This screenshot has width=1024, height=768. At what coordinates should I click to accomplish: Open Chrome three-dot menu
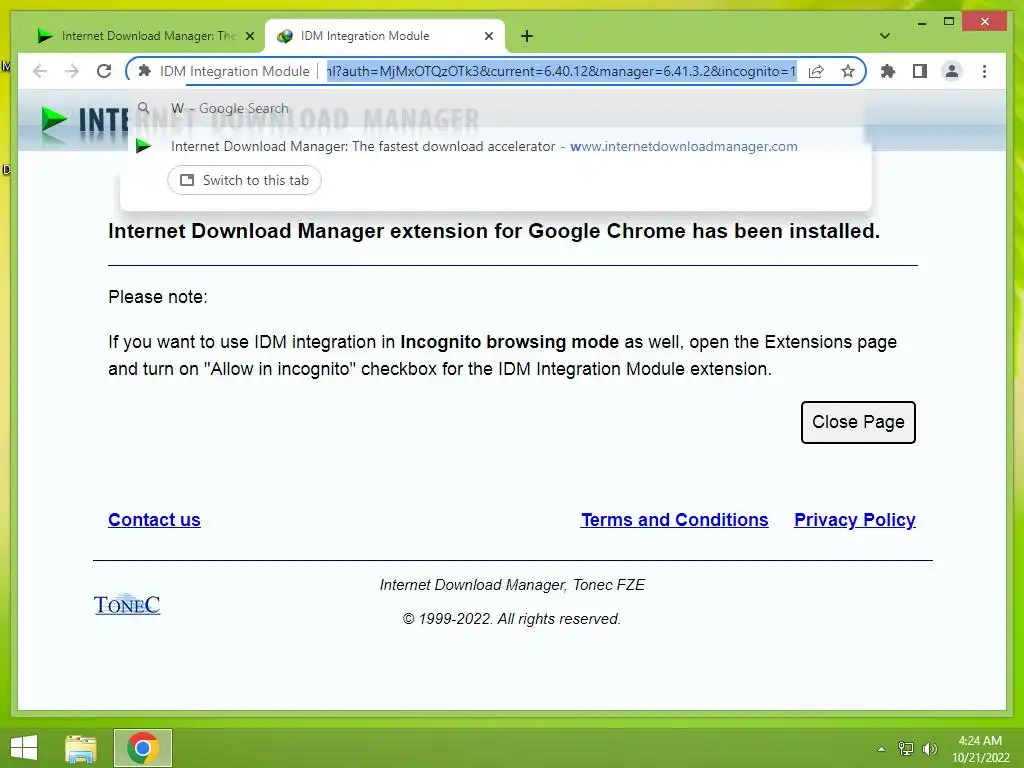pos(984,71)
